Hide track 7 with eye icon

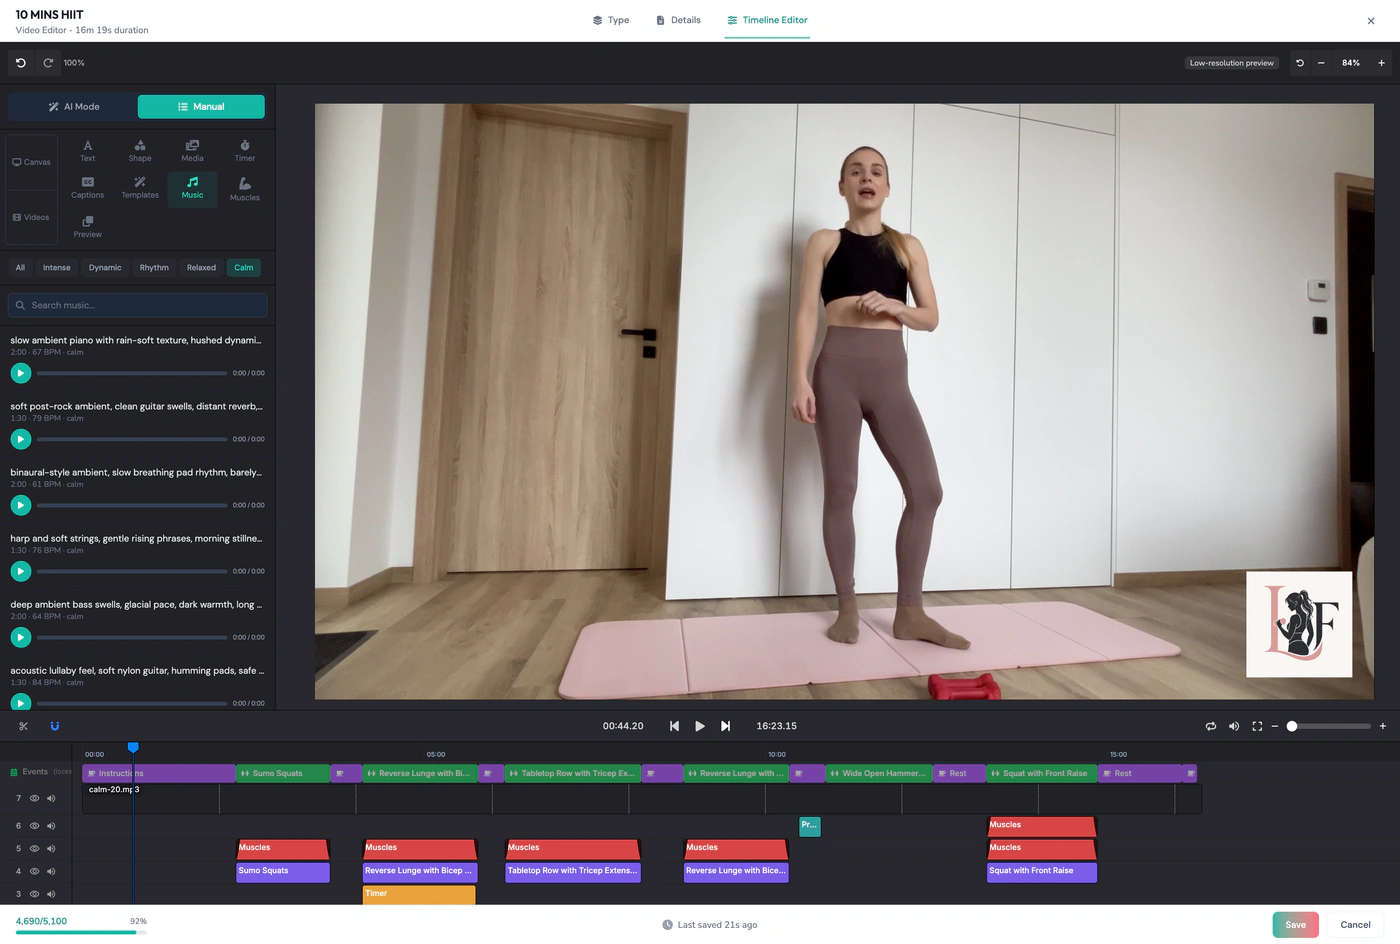coord(34,798)
